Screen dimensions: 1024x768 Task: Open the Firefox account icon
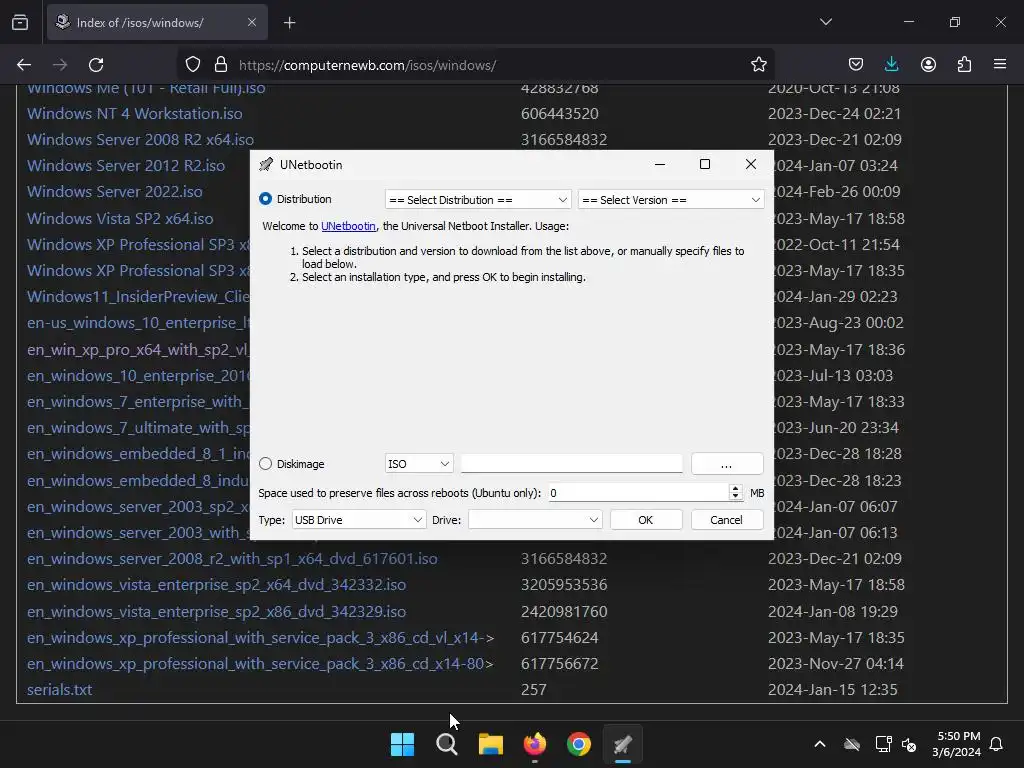tap(928, 65)
